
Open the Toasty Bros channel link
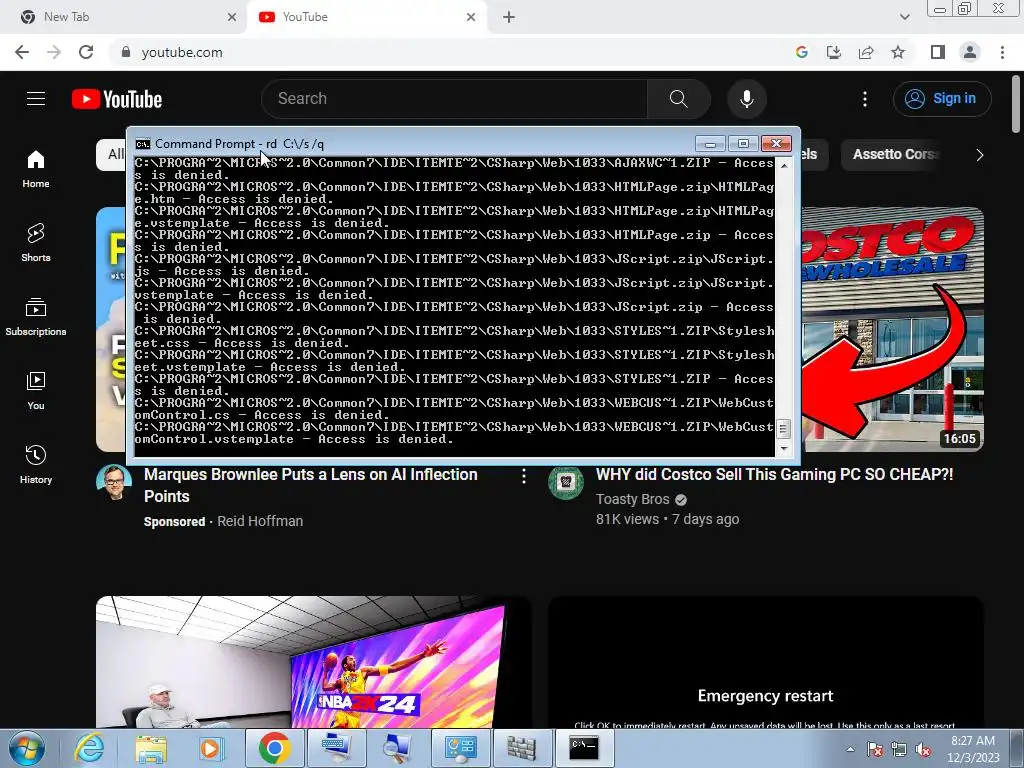632,500
